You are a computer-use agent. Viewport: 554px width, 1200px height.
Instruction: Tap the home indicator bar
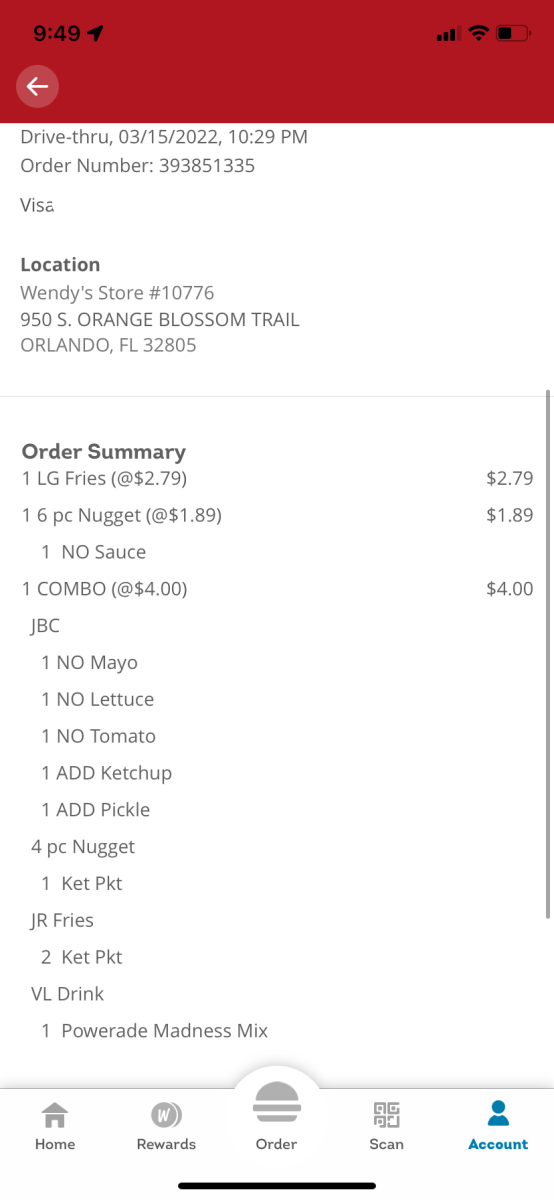pyautogui.click(x=277, y=1185)
